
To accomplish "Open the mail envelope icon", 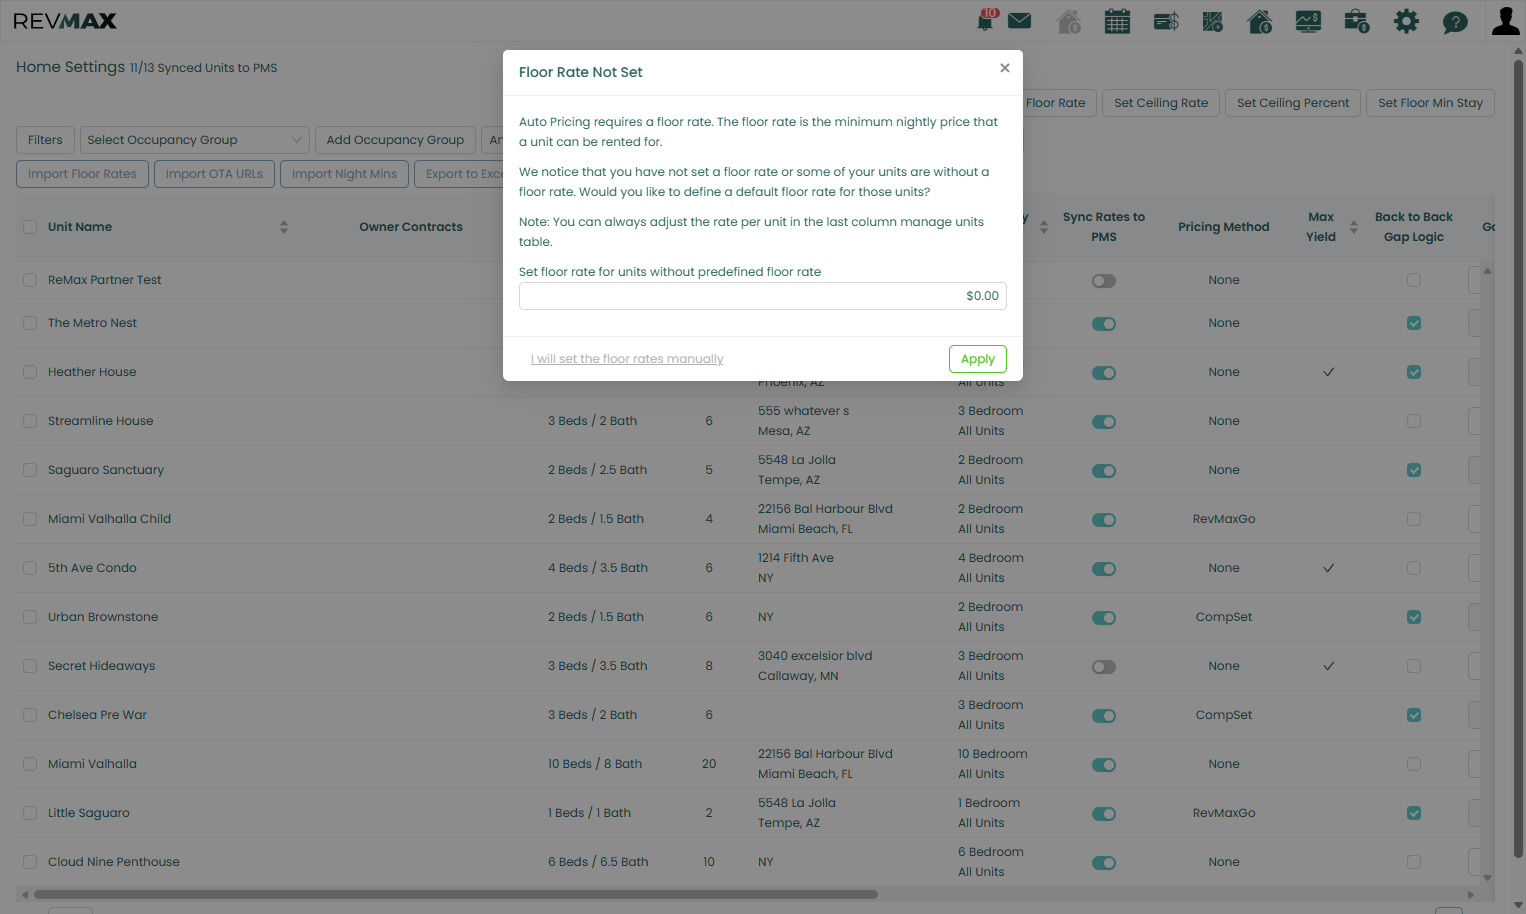I will point(1019,21).
